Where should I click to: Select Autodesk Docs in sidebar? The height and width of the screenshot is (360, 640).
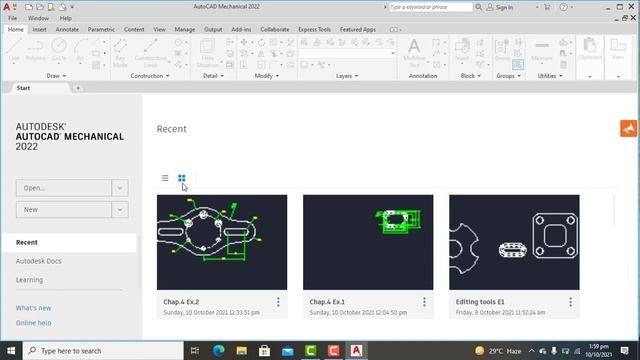(x=38, y=261)
